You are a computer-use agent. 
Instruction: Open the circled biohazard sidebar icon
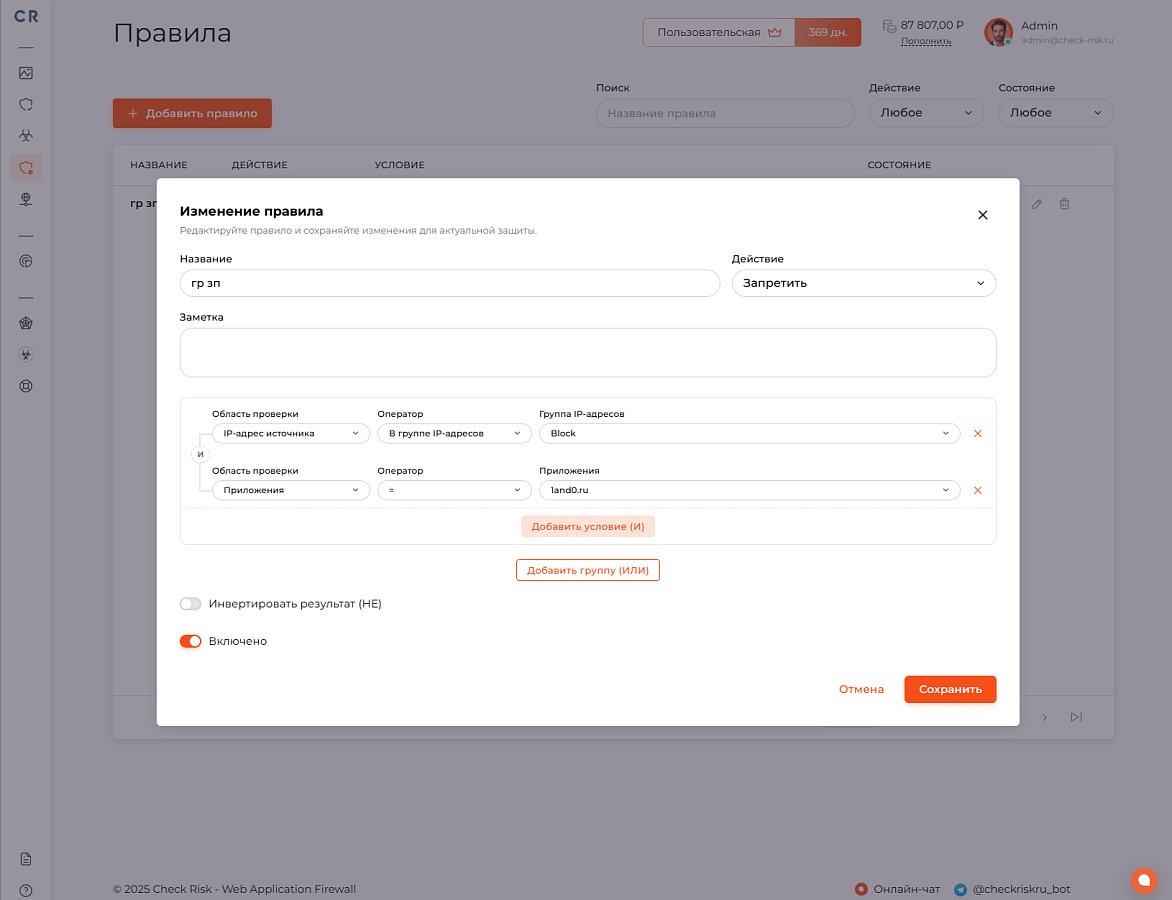[25, 355]
